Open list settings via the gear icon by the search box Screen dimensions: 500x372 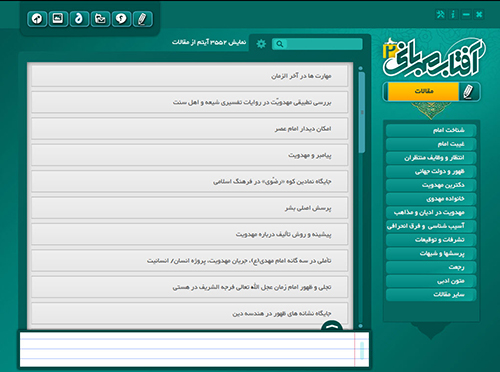tap(261, 44)
